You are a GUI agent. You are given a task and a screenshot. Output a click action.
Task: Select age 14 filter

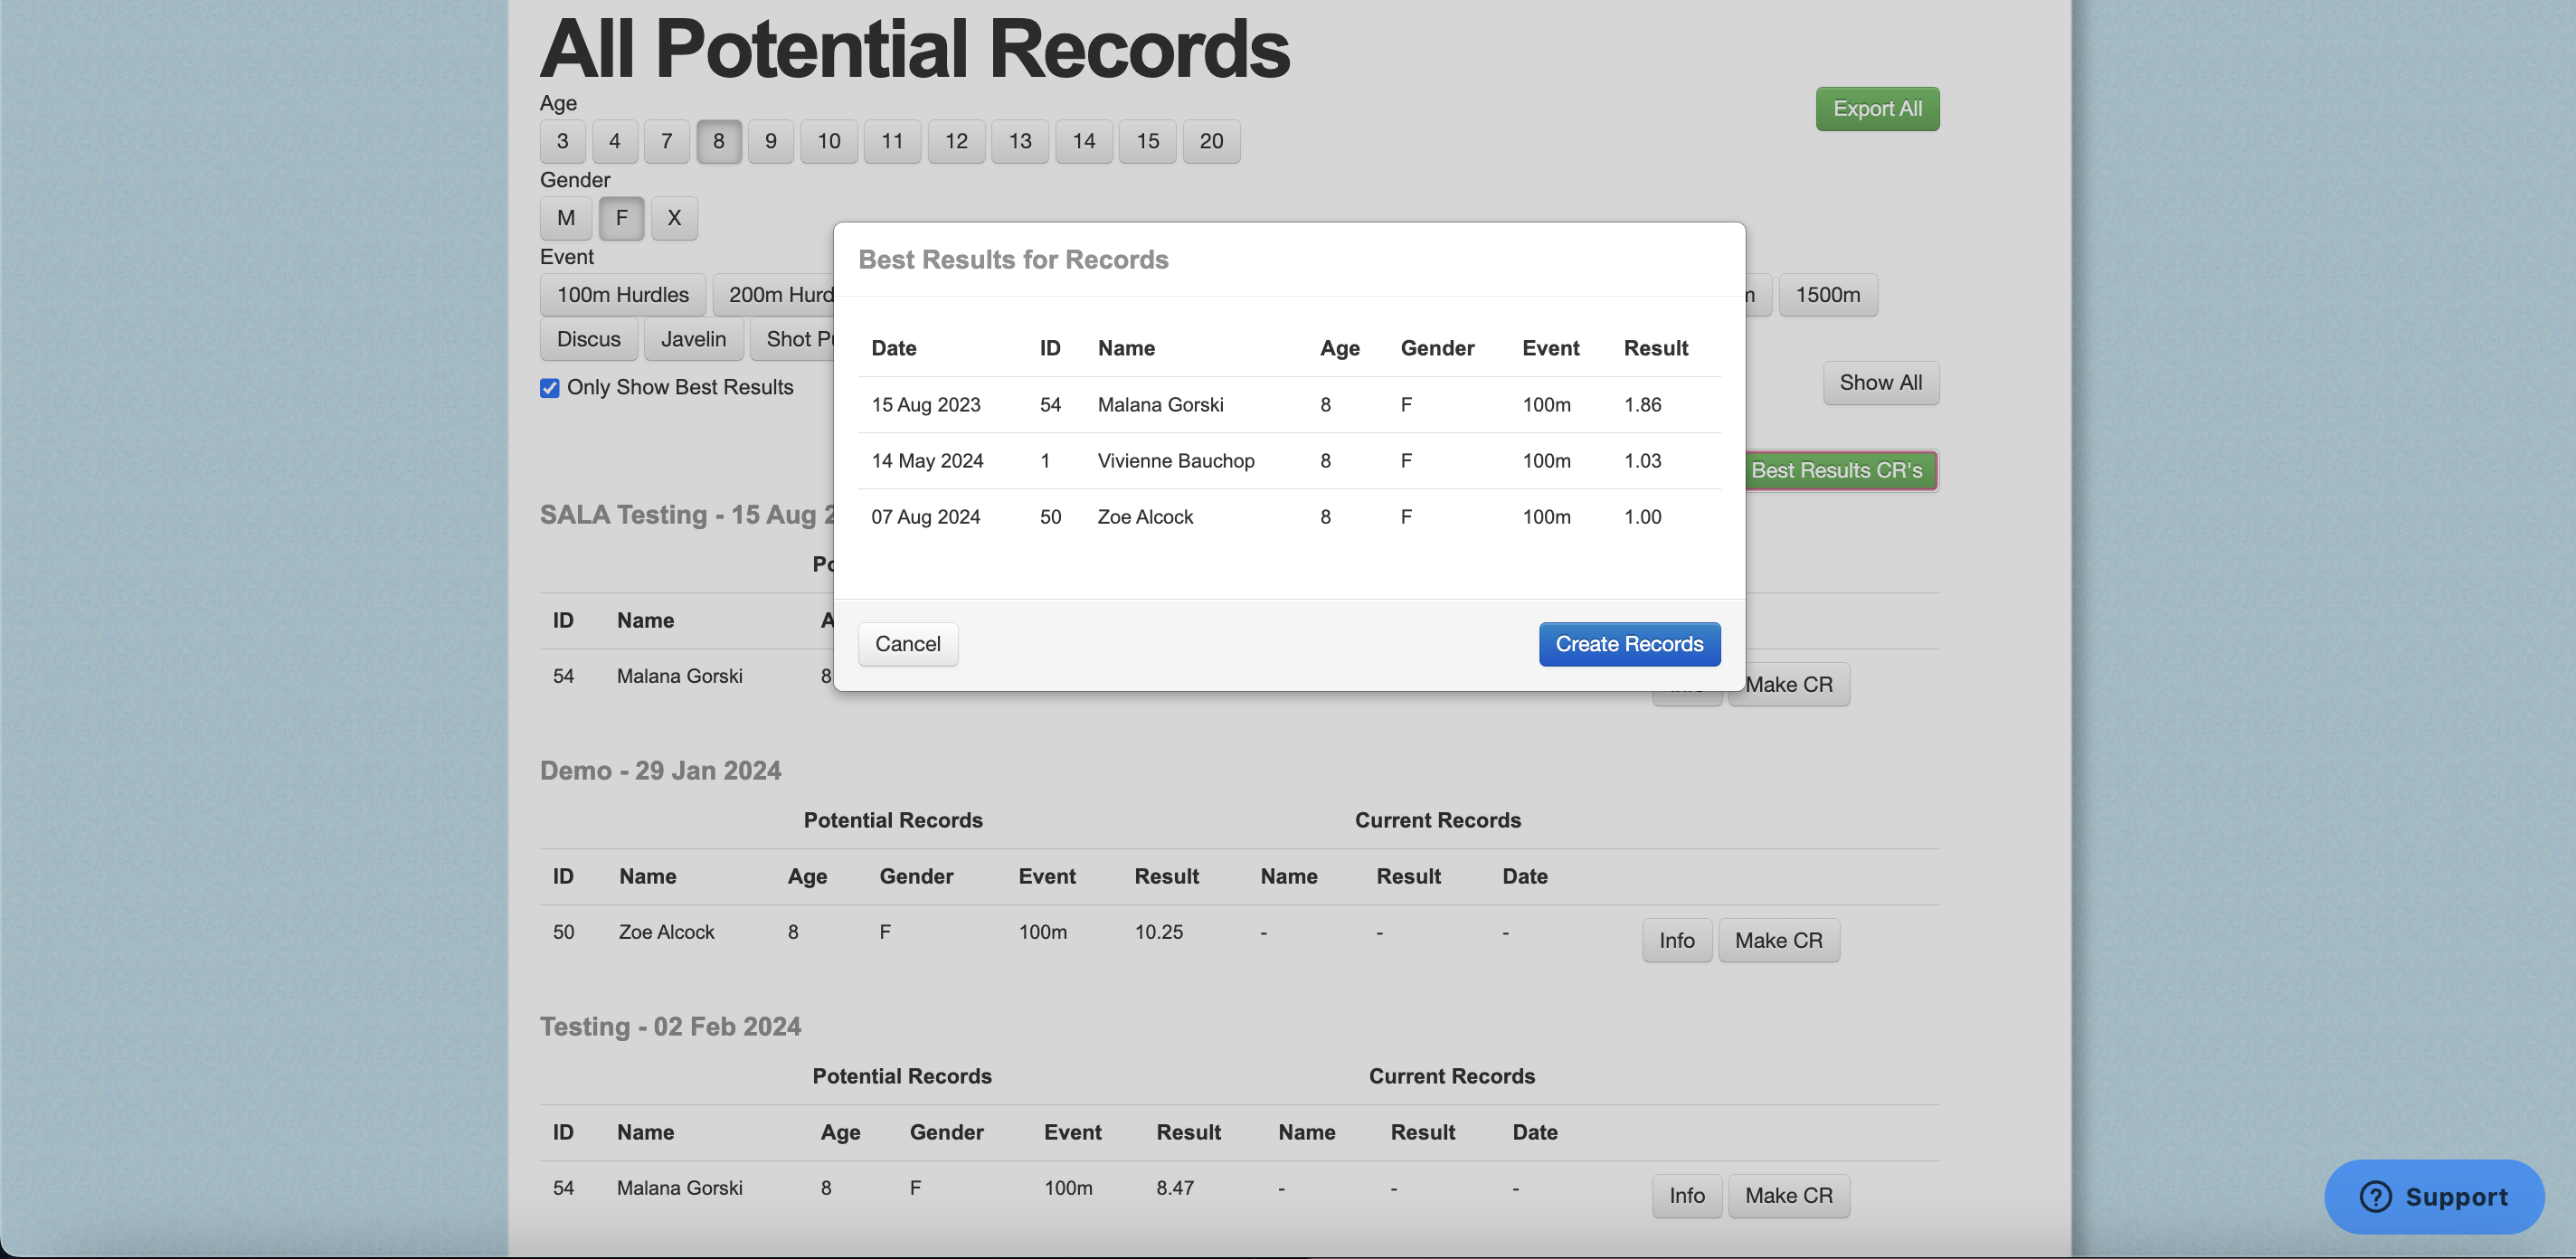tap(1084, 141)
